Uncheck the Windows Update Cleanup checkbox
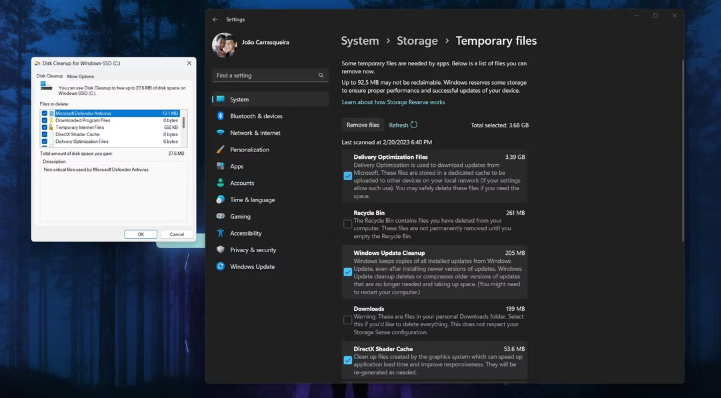This screenshot has height=398, width=721. 348,272
